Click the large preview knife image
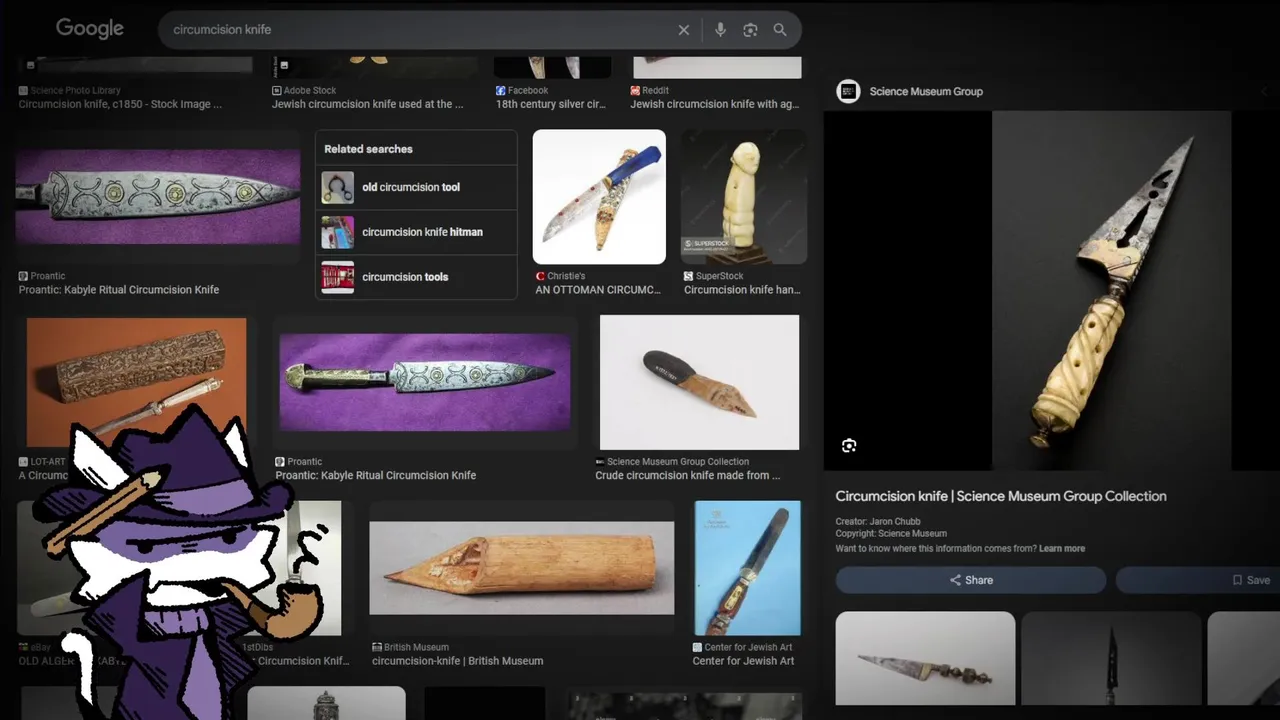1280x720 pixels. coord(1111,290)
